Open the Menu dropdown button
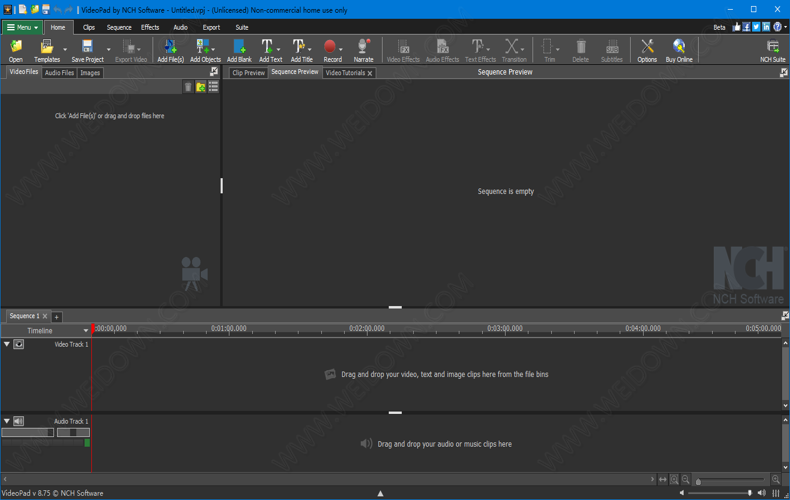Screen dimensions: 790x500 [22, 27]
